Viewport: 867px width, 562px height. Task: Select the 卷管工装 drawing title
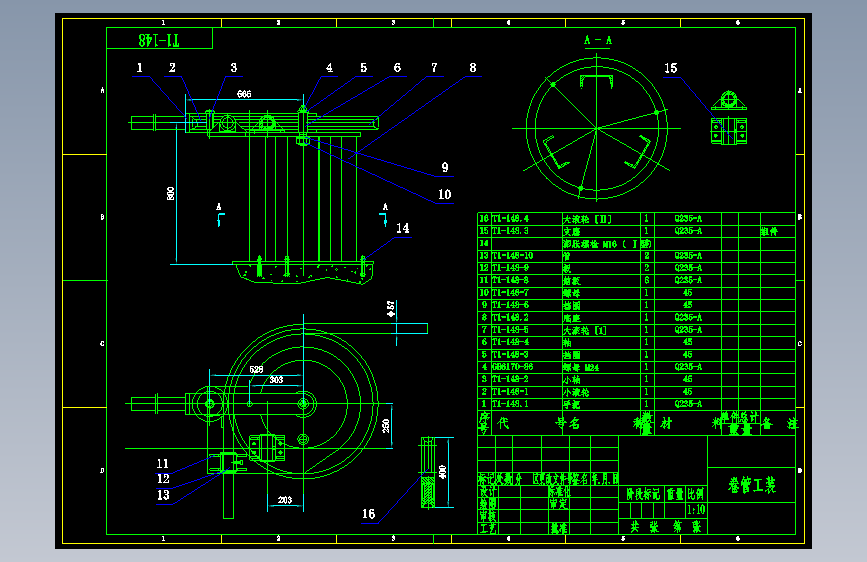pyautogui.click(x=751, y=486)
